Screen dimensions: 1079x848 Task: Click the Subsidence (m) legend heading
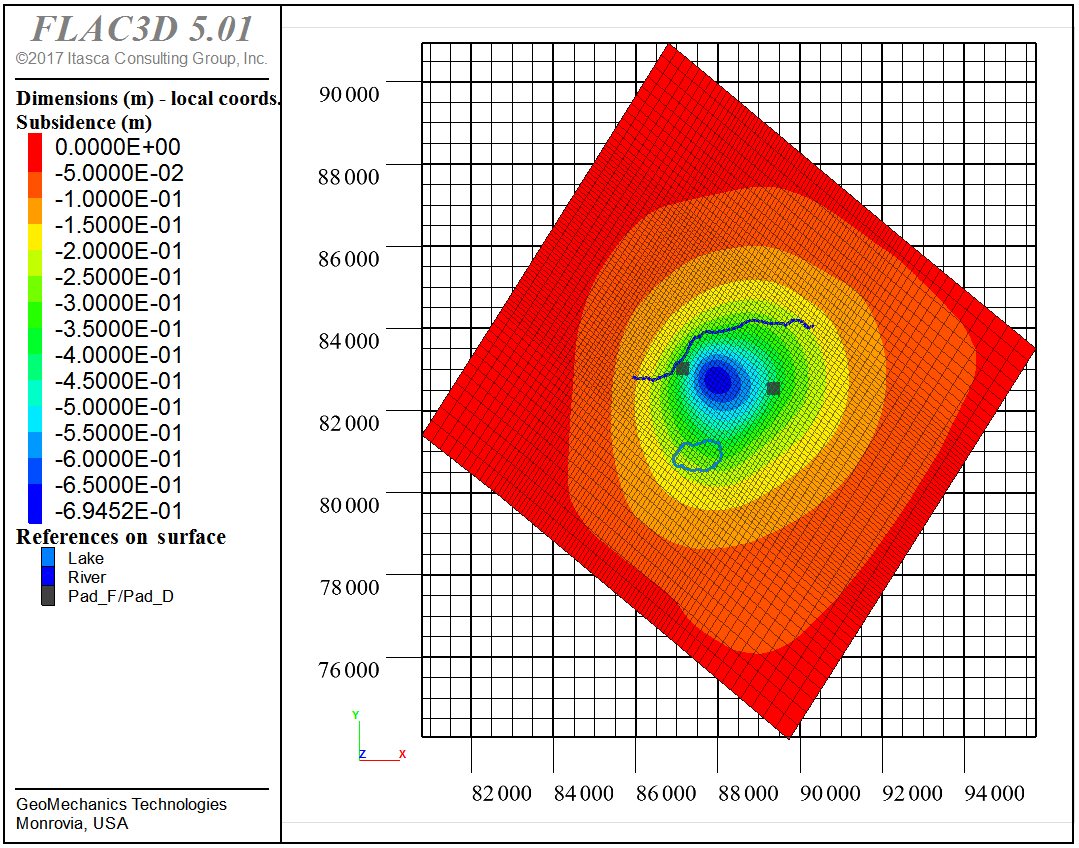coord(84,123)
